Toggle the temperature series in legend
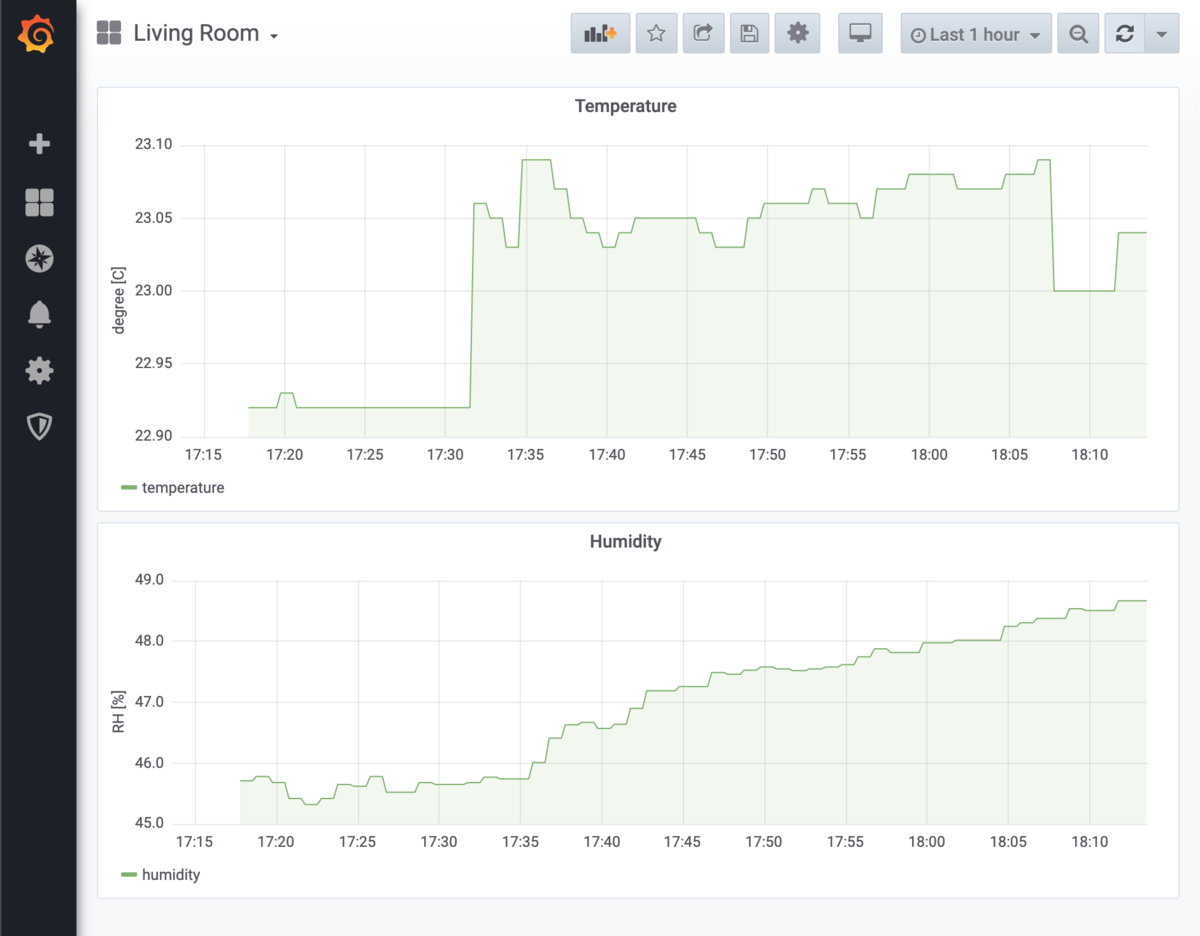The width and height of the screenshot is (1200, 936). click(183, 488)
